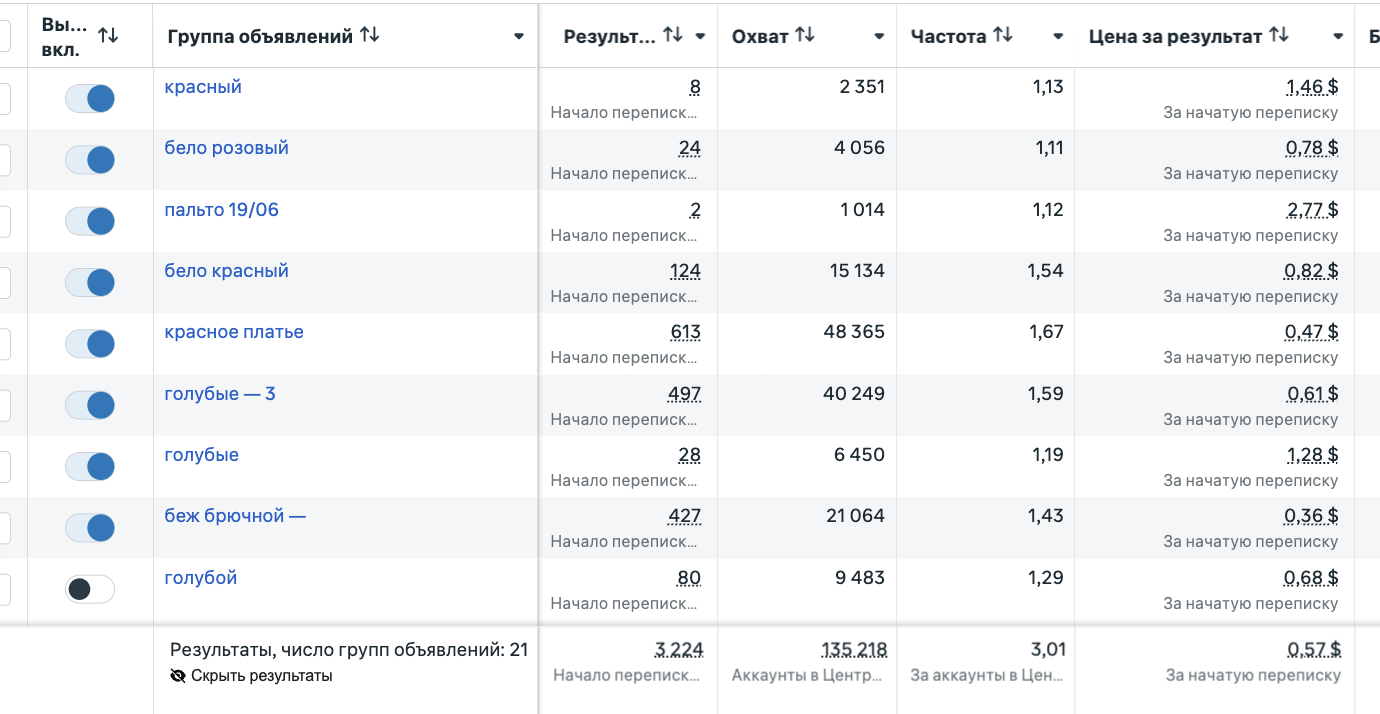This screenshot has height=714, width=1380.
Task: Open the пальто 19/06 ad group
Action: [x=221, y=210]
